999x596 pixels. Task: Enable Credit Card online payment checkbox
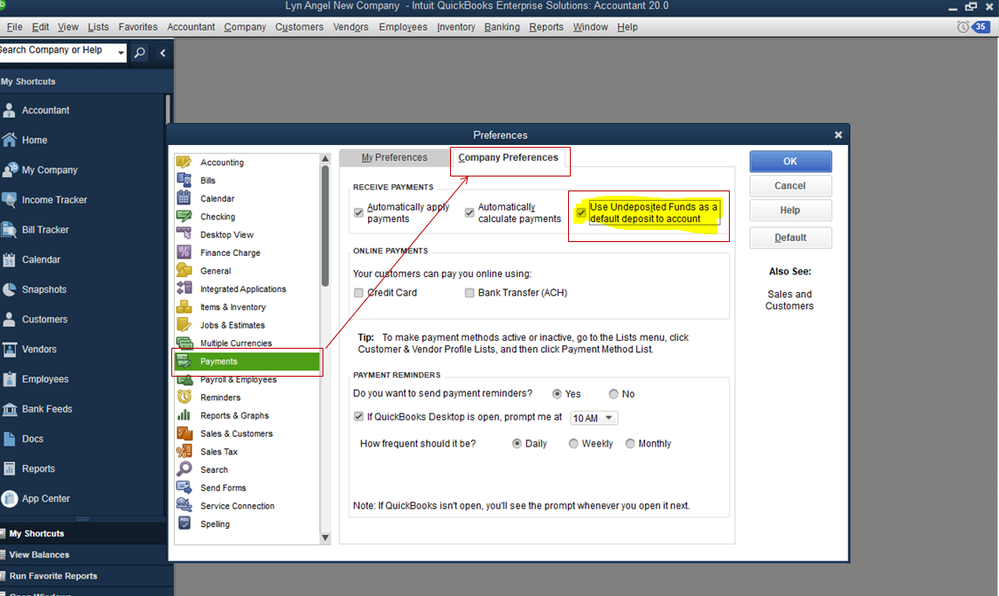click(x=359, y=293)
